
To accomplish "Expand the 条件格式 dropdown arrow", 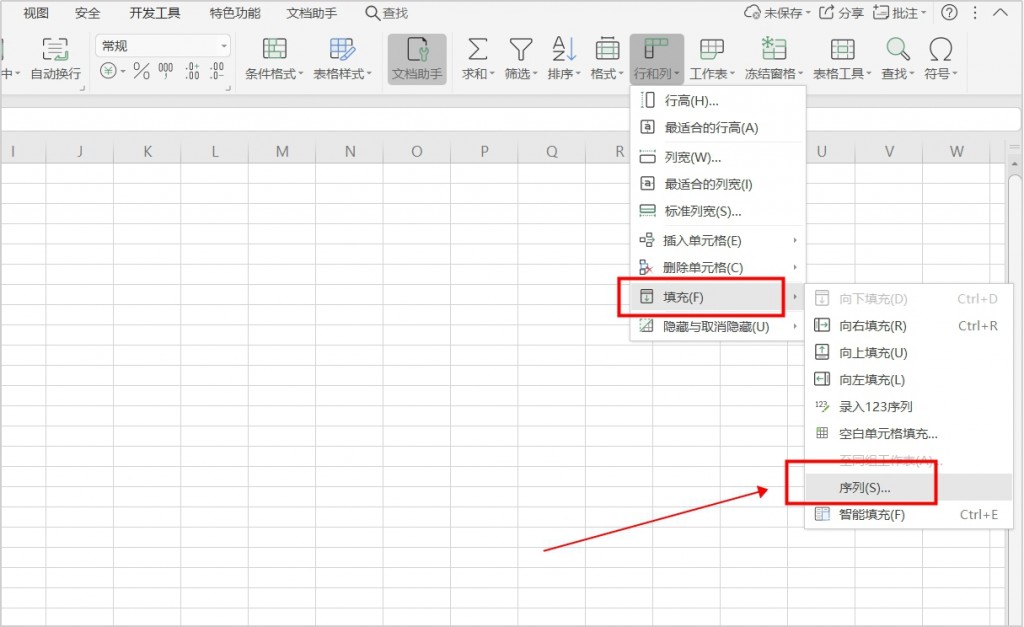I will tap(301, 74).
